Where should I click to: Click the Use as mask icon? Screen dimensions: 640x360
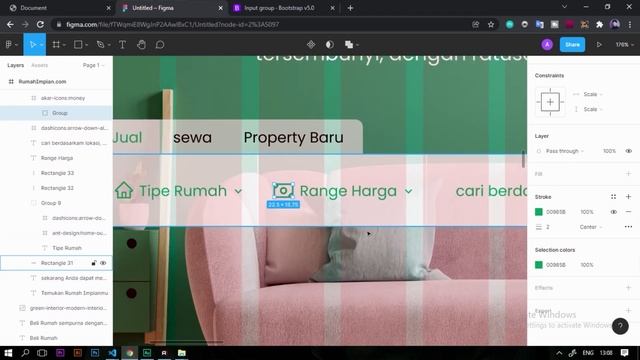330,44
